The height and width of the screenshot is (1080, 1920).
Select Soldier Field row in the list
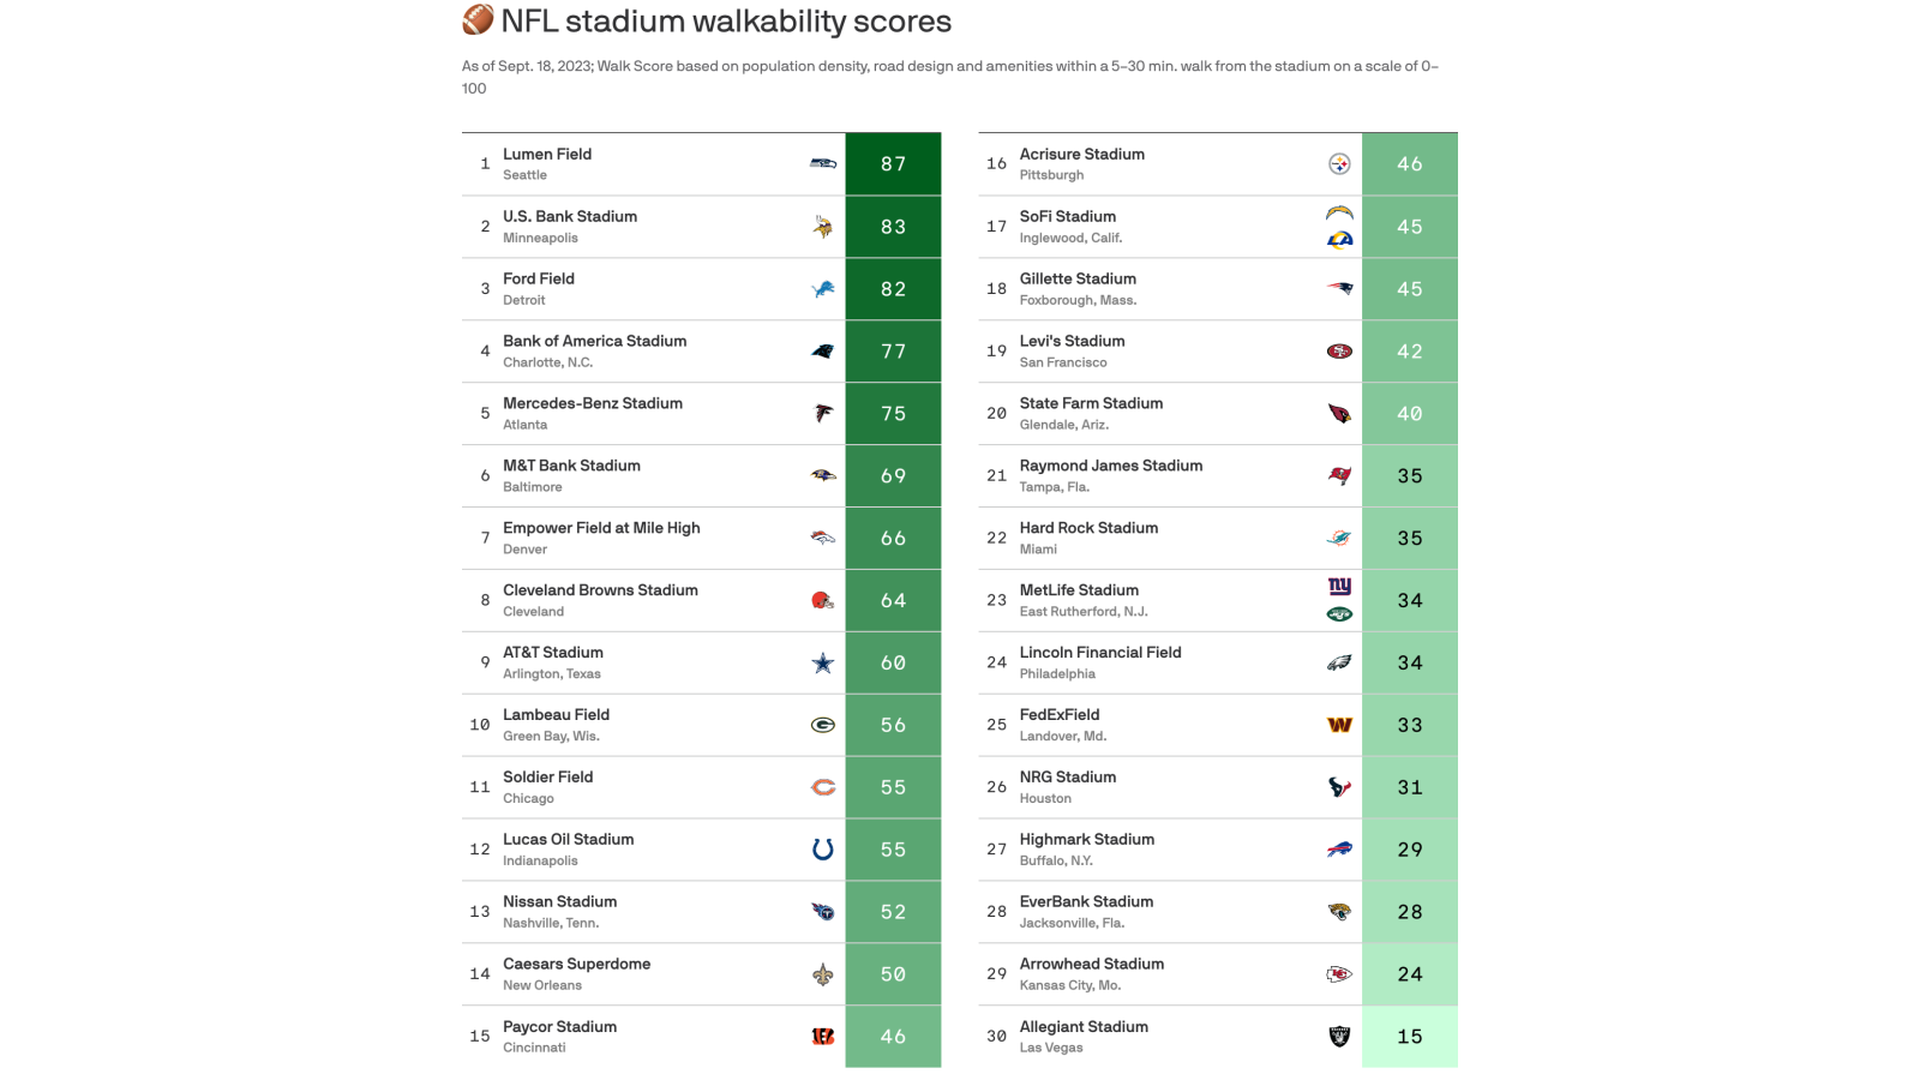(x=700, y=786)
